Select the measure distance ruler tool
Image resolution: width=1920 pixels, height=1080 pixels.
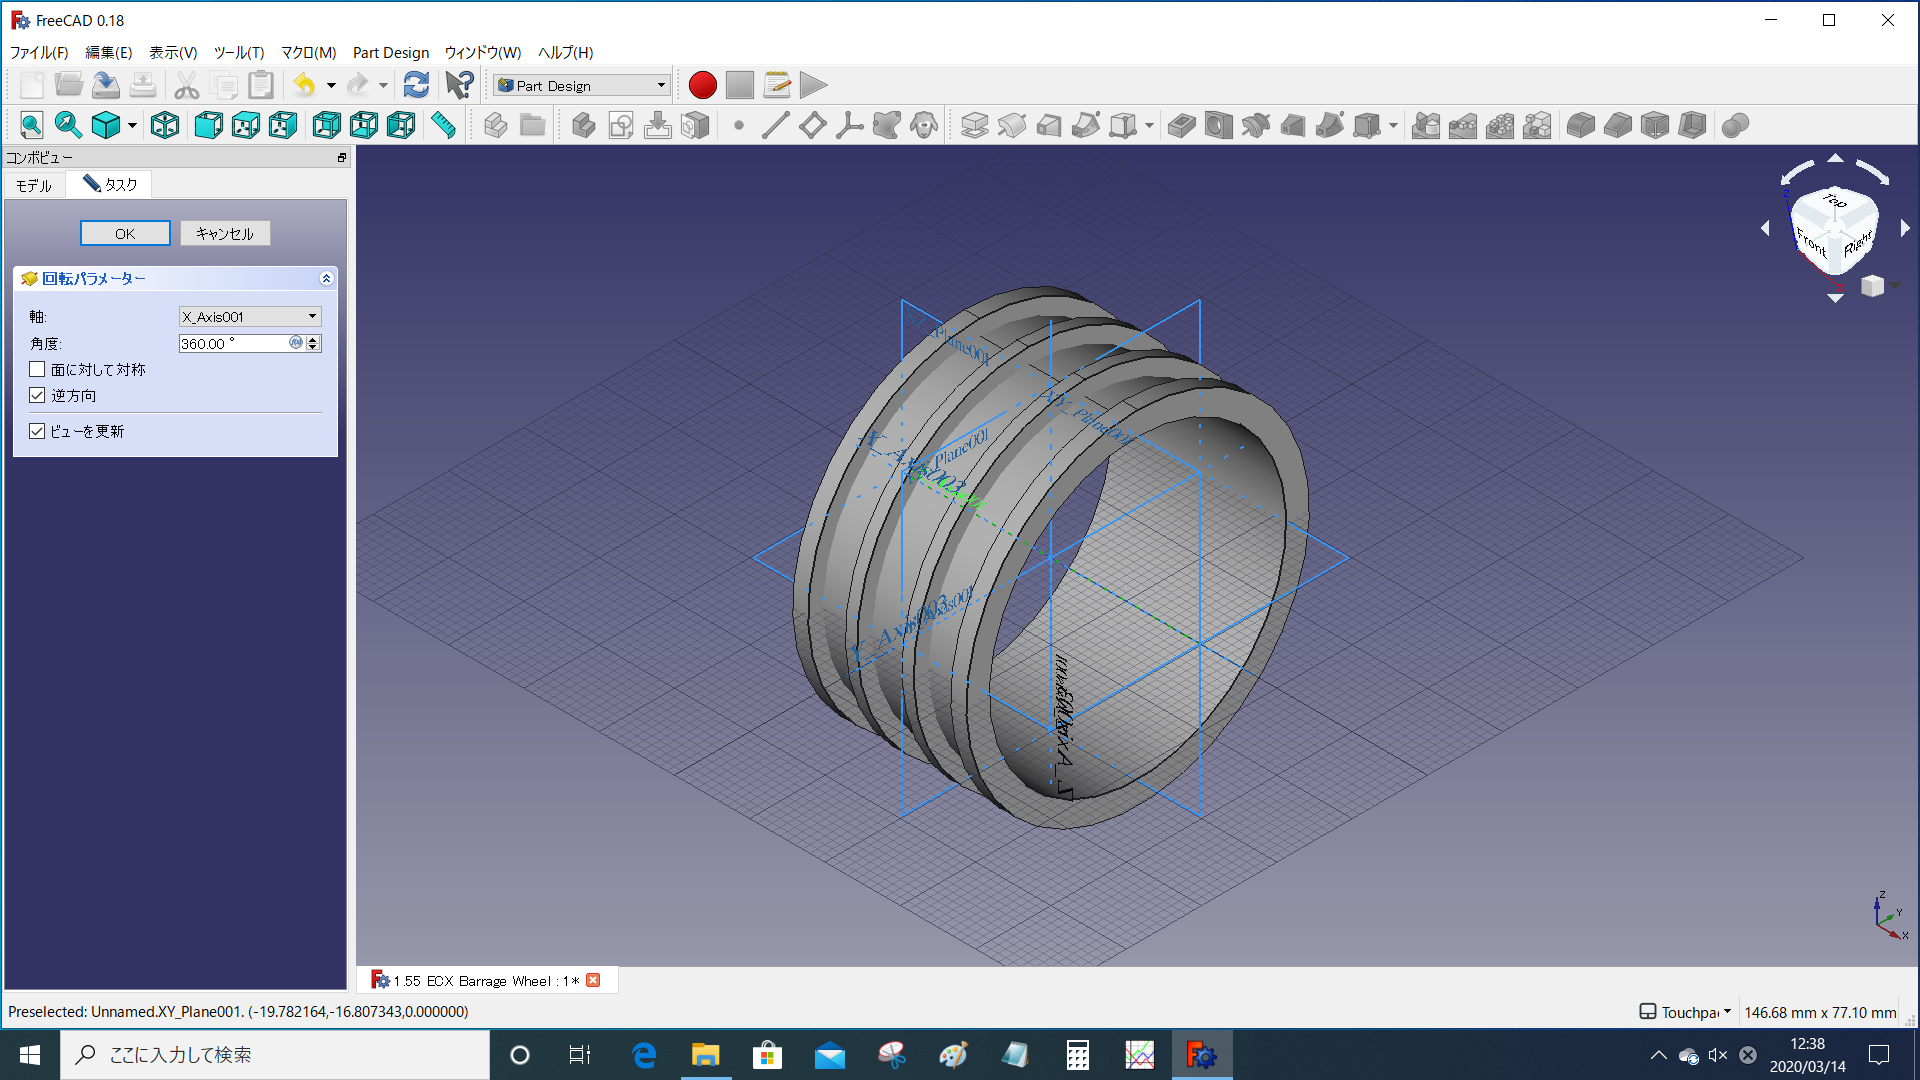(x=443, y=125)
